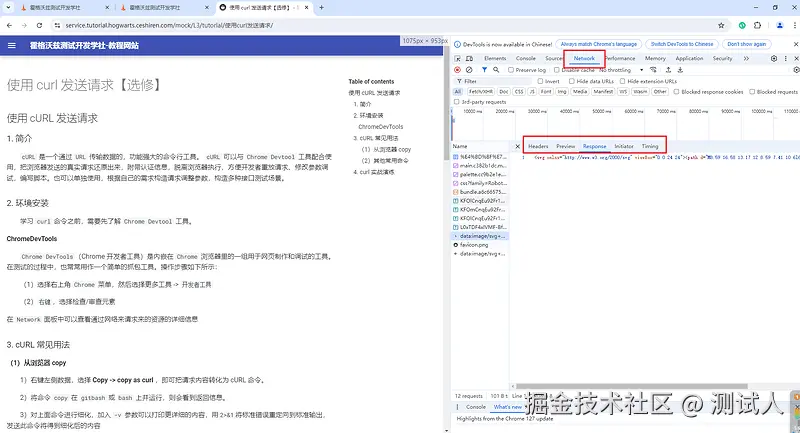800x433 pixels.
Task: Reload the page in Chrome
Action: point(39,25)
